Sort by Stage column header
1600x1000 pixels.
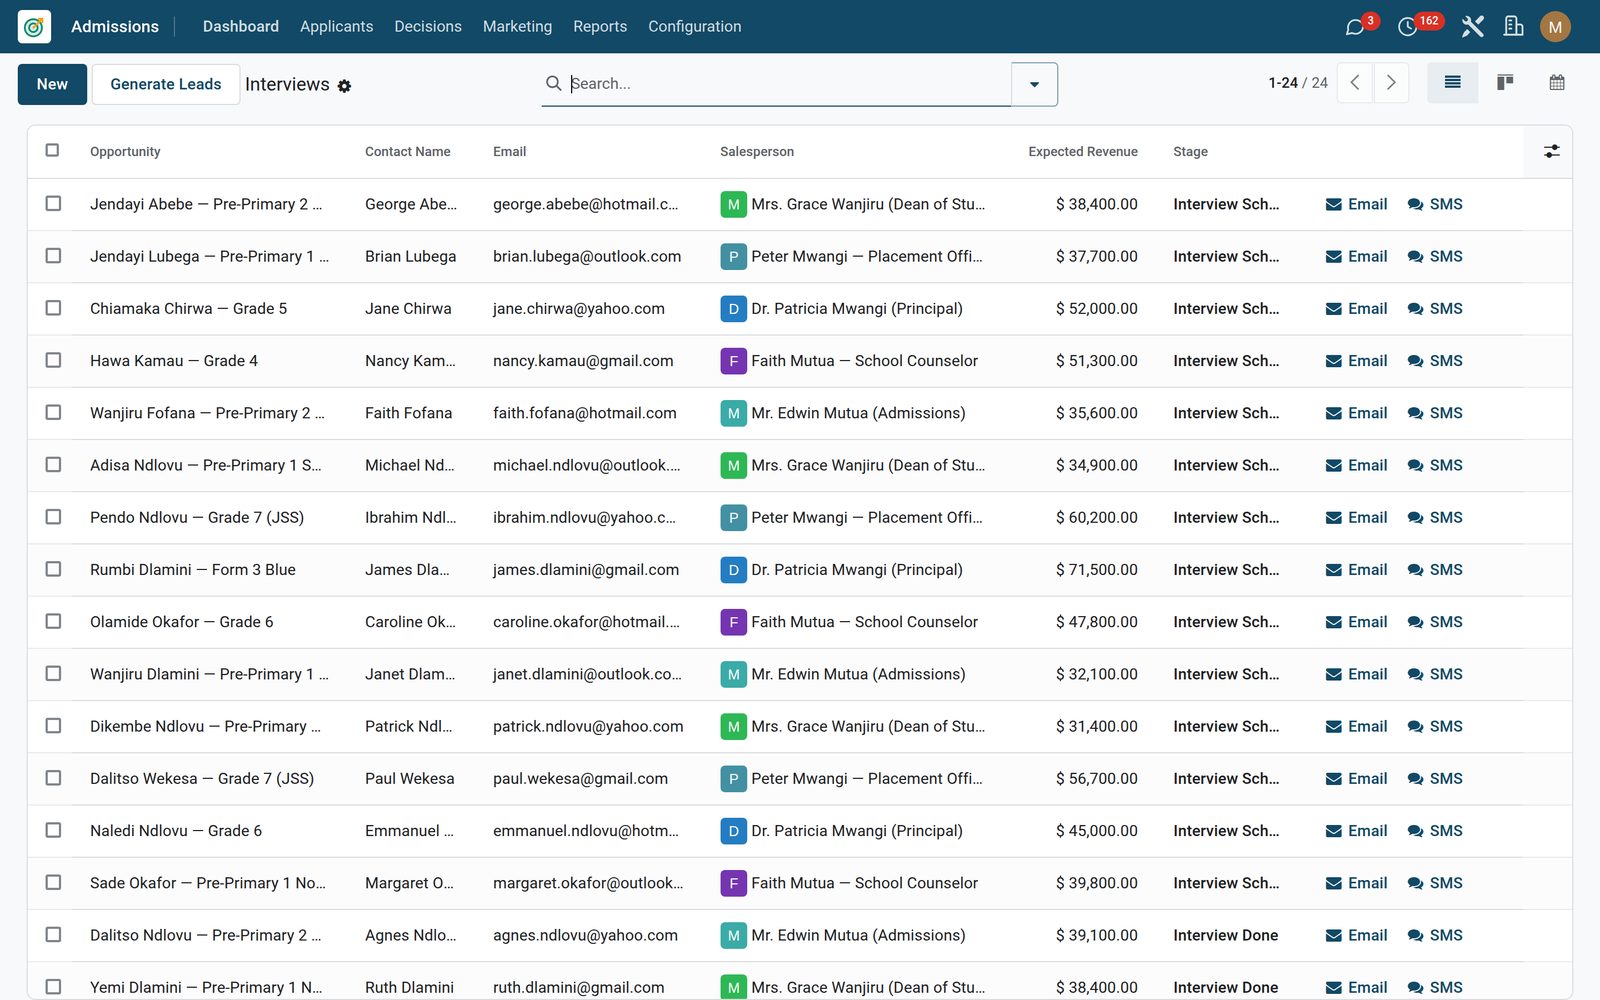click(x=1190, y=152)
